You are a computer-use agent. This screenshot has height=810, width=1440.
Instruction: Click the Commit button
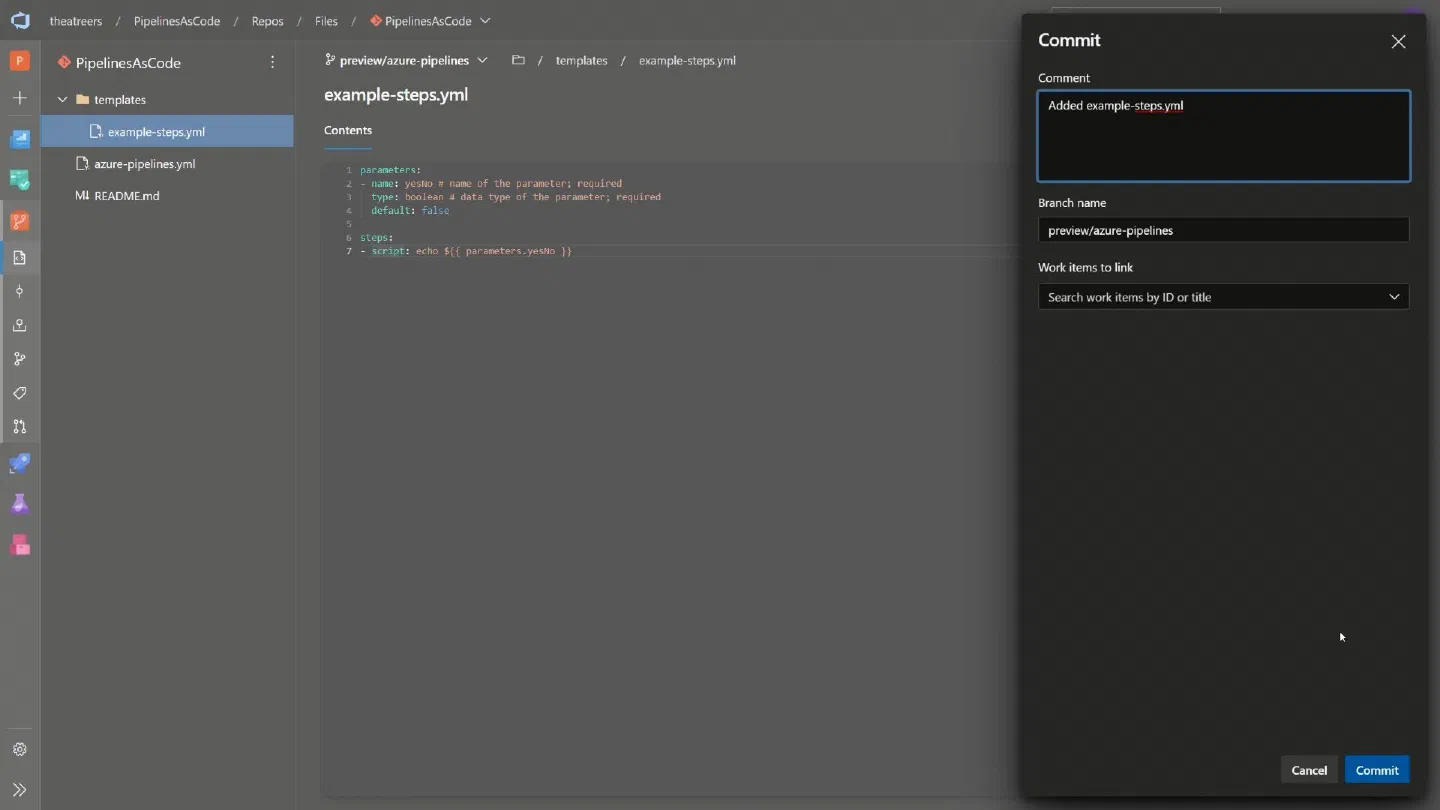(1377, 770)
